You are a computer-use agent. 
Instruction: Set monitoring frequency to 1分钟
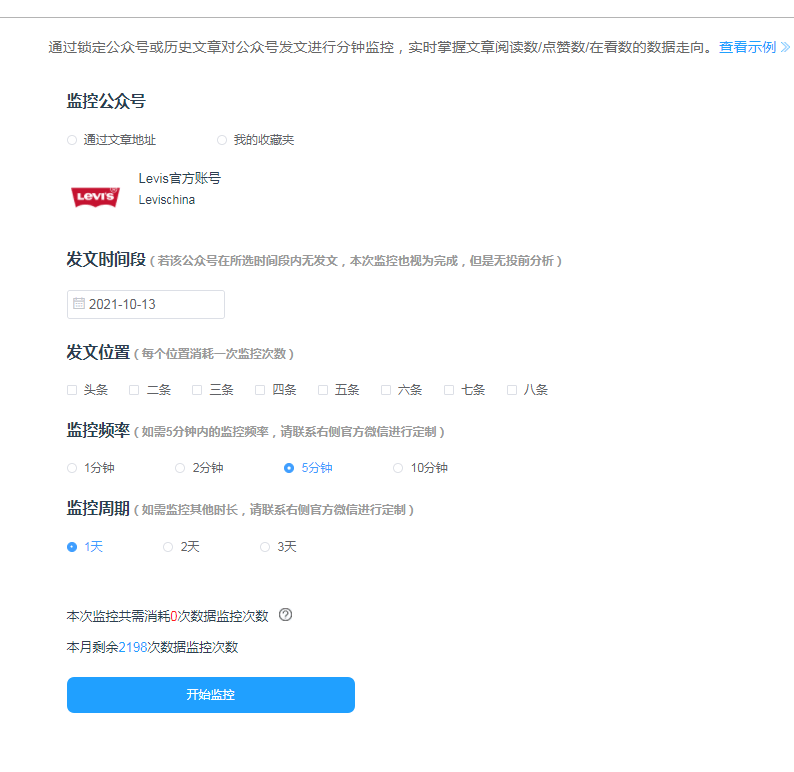(72, 468)
